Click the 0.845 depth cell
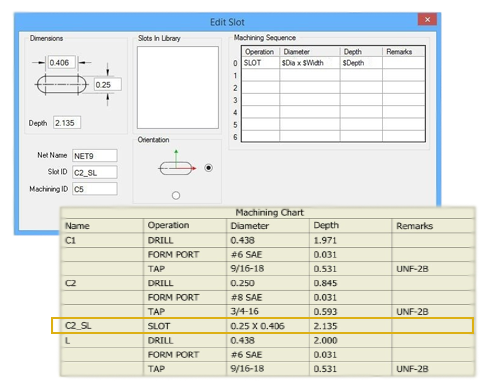The width and height of the screenshot is (490, 392). coord(350,283)
